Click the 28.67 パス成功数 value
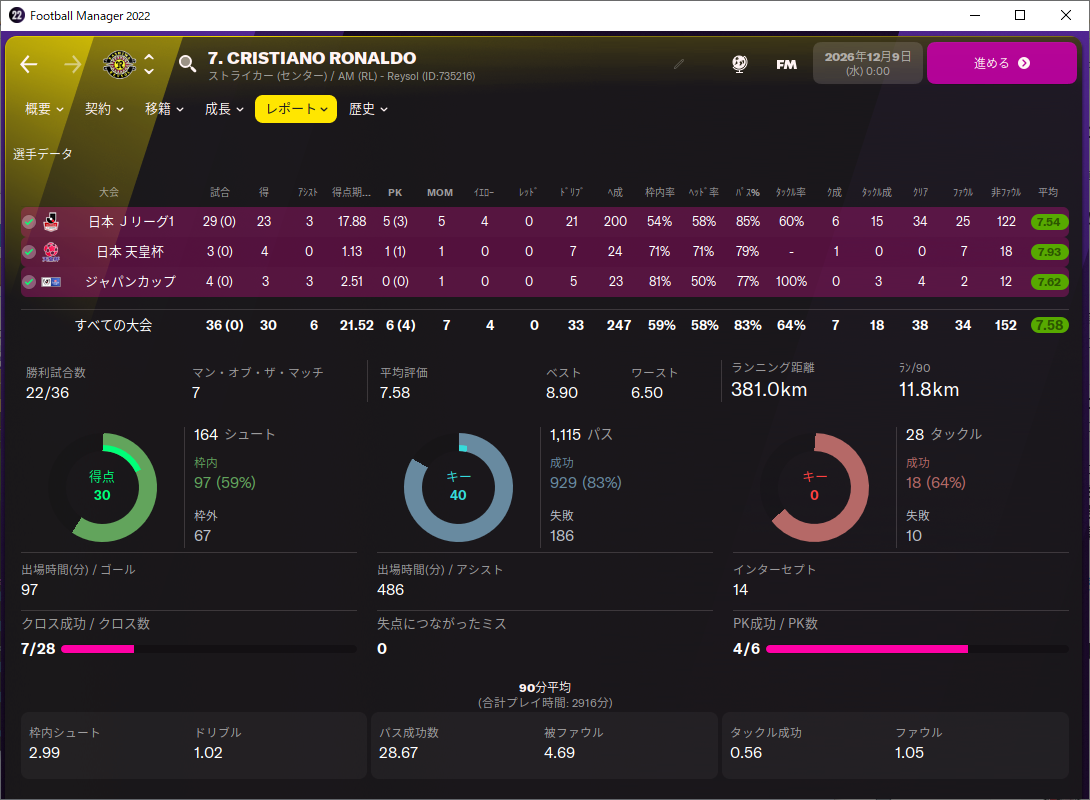Screen dimensions: 1090x800 click(x=398, y=753)
